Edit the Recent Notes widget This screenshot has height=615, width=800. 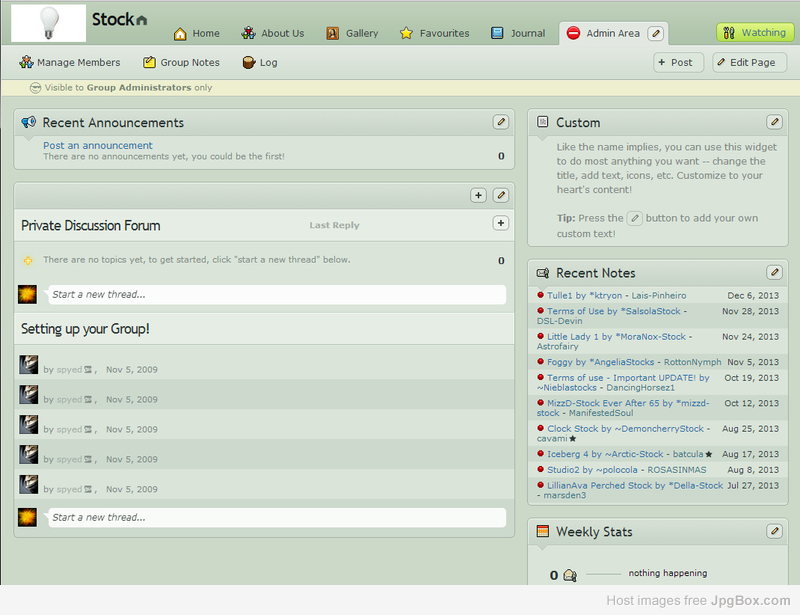coord(774,272)
